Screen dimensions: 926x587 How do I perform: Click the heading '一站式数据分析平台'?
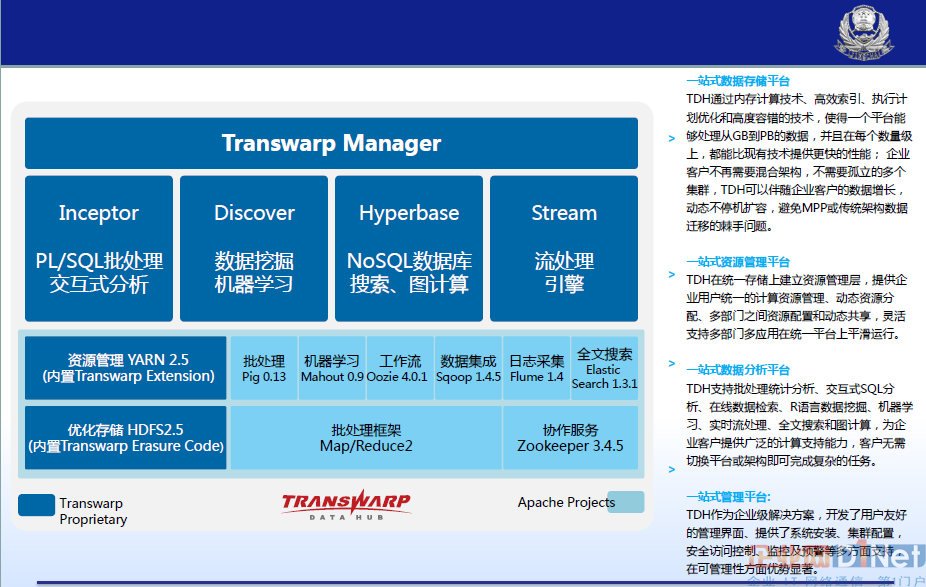pos(738,370)
